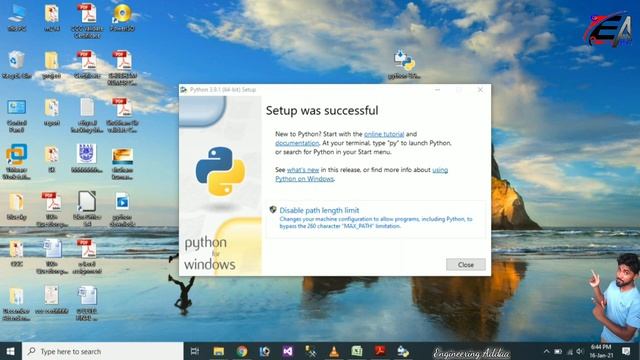Click the shield icon beside Disable path length limit
This screenshot has width=640, height=360.
tap(273, 210)
